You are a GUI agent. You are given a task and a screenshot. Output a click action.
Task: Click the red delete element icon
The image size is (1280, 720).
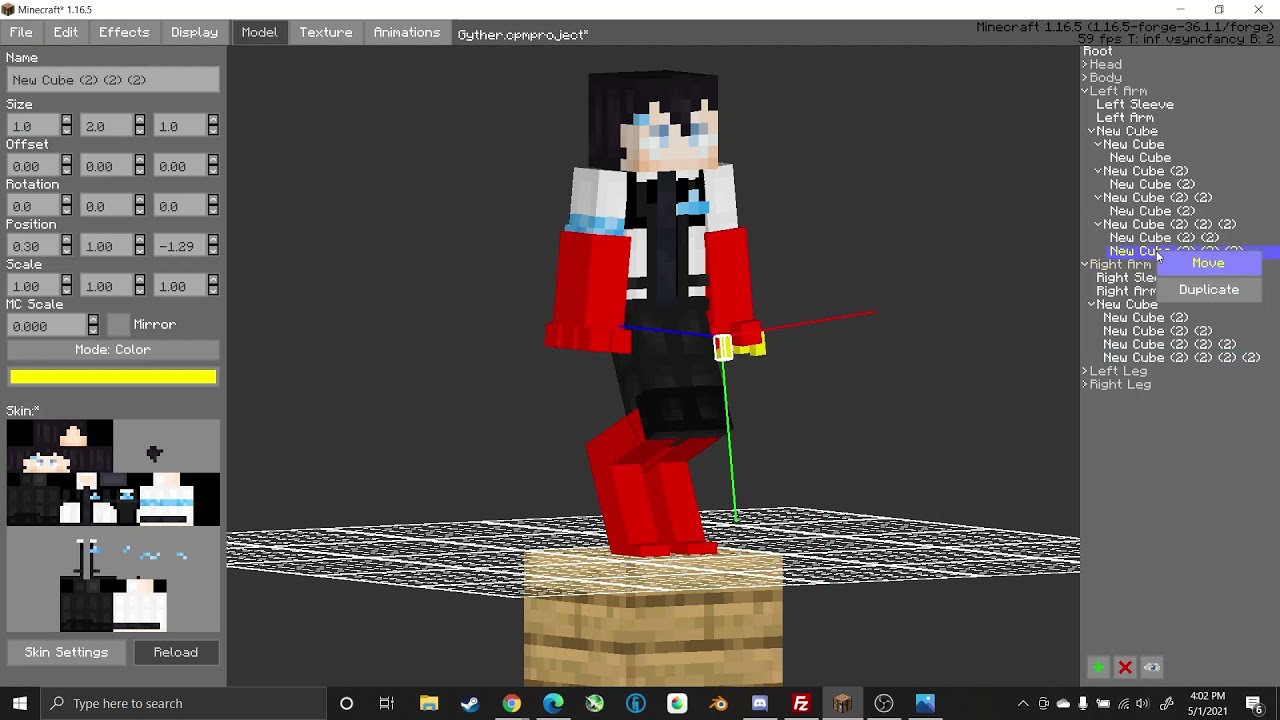tap(1125, 668)
